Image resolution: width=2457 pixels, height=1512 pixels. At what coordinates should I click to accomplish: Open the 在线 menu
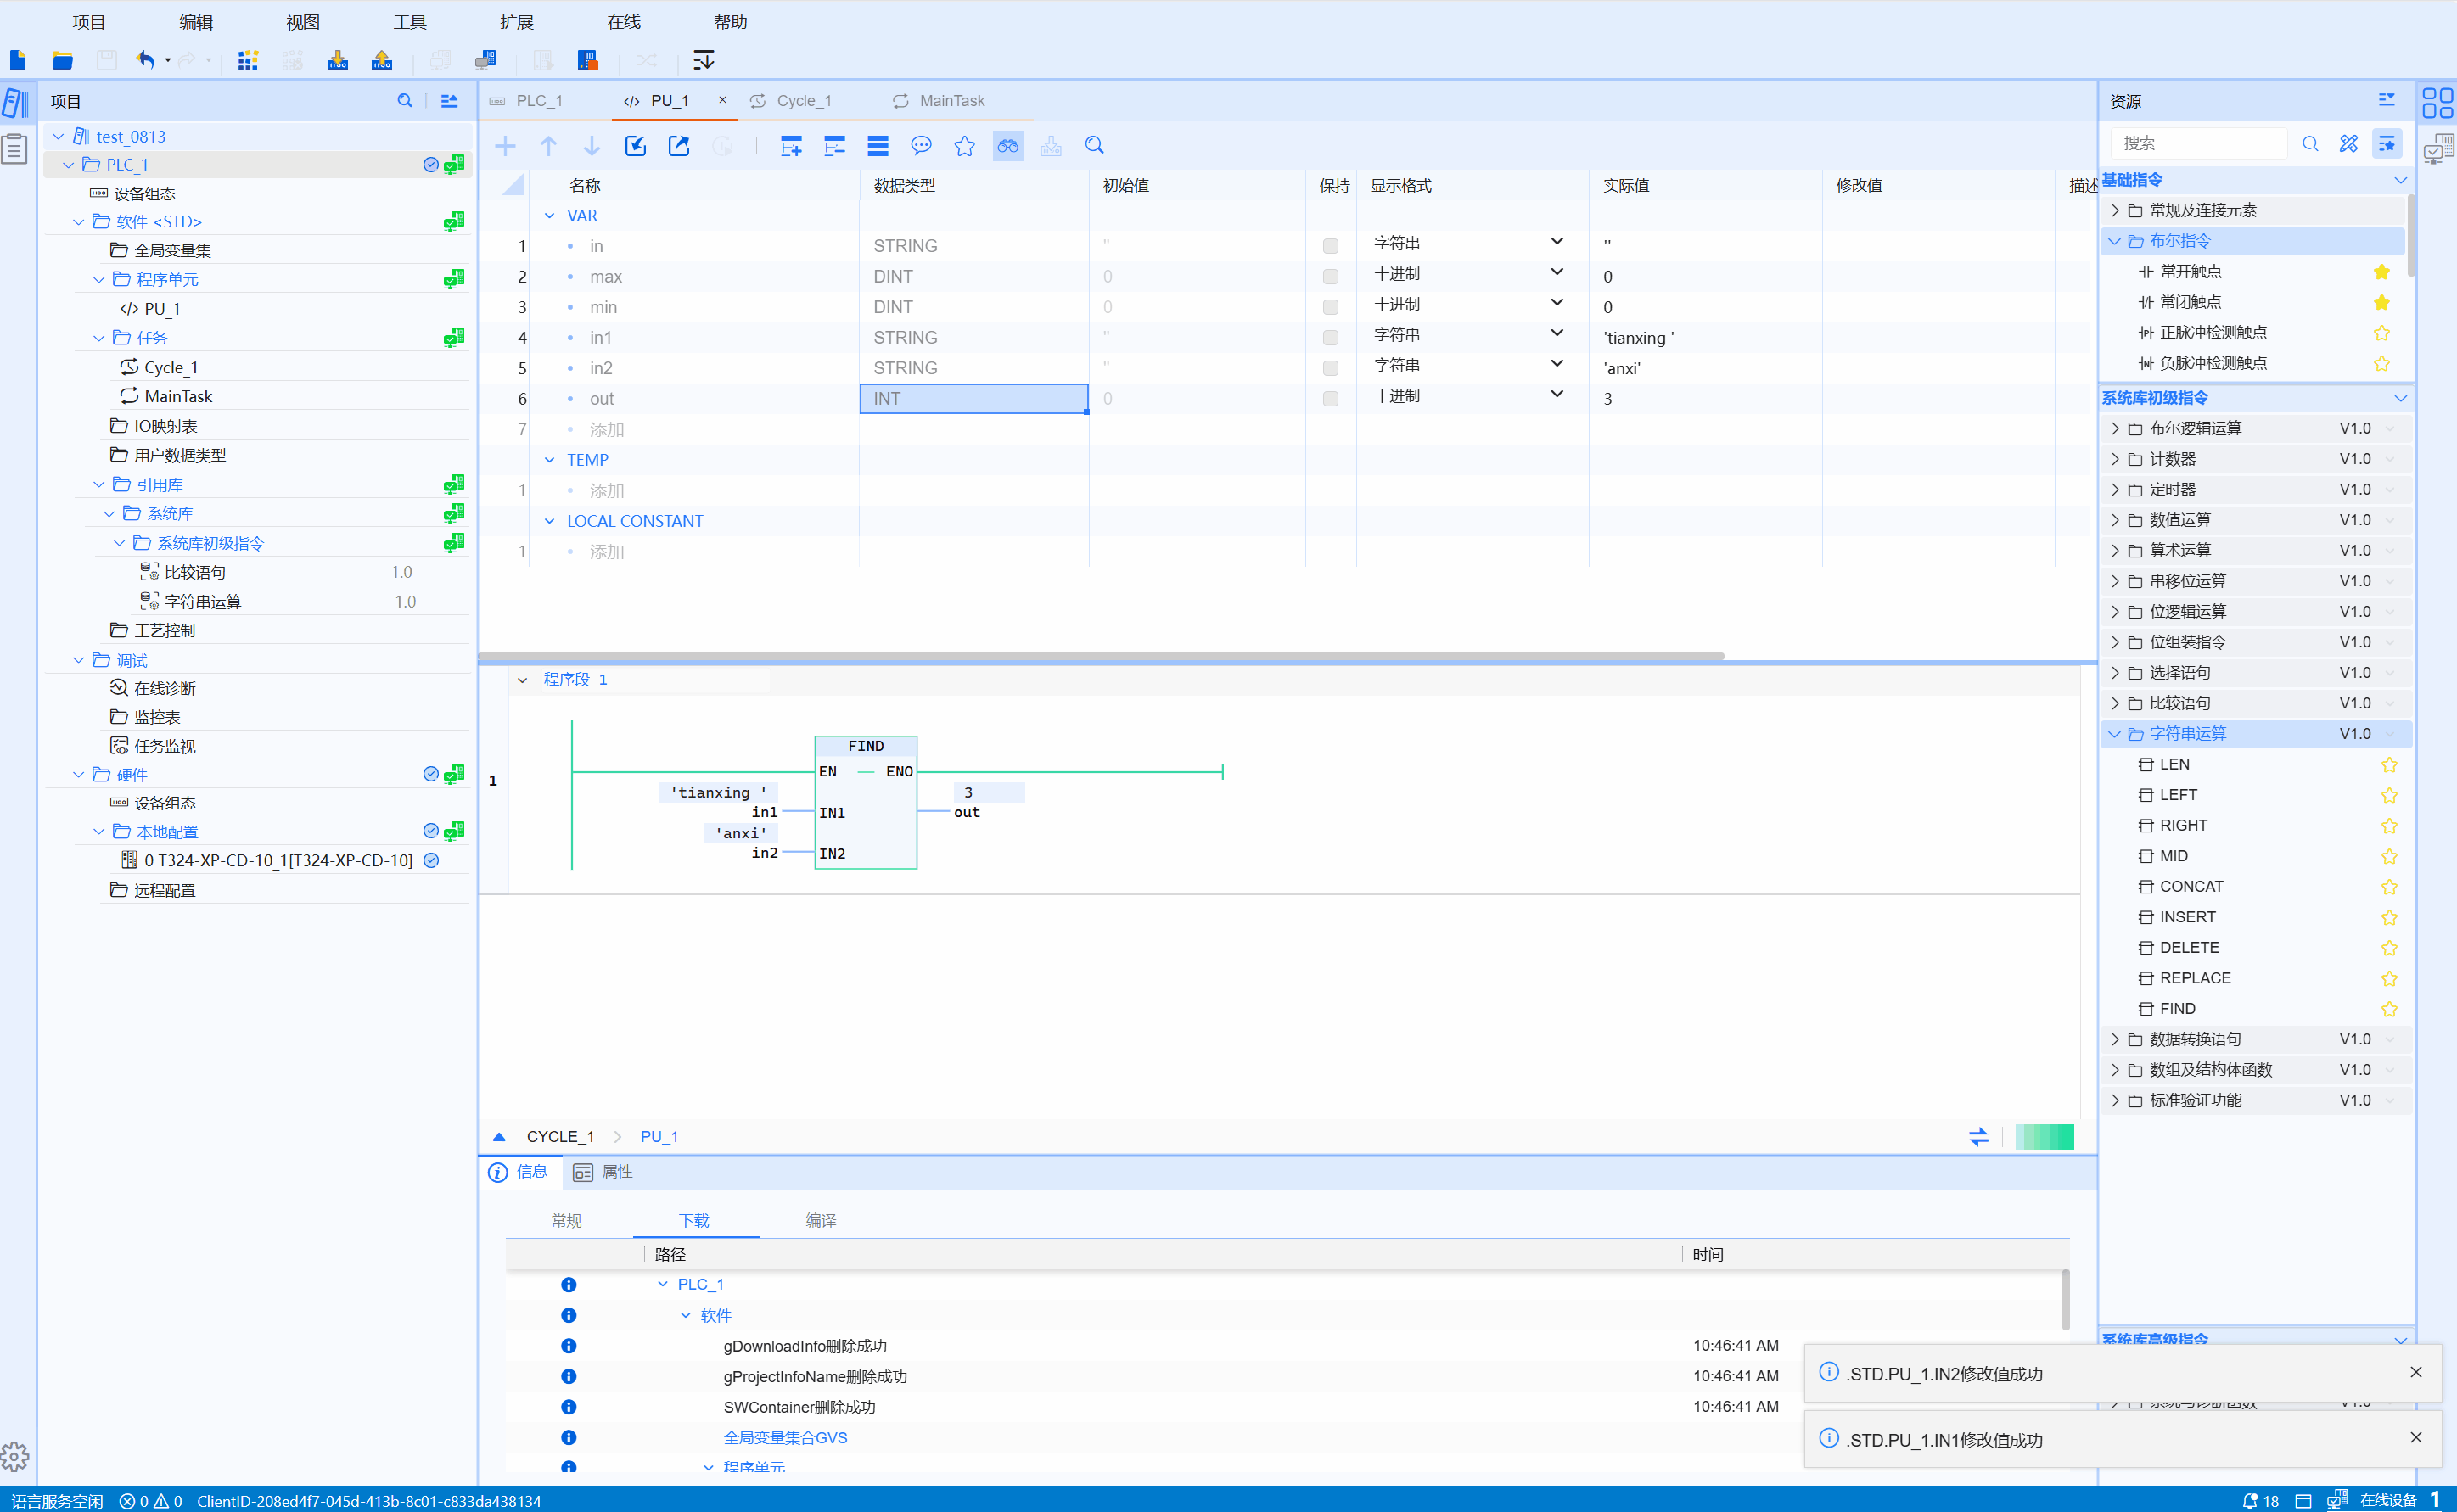623,22
